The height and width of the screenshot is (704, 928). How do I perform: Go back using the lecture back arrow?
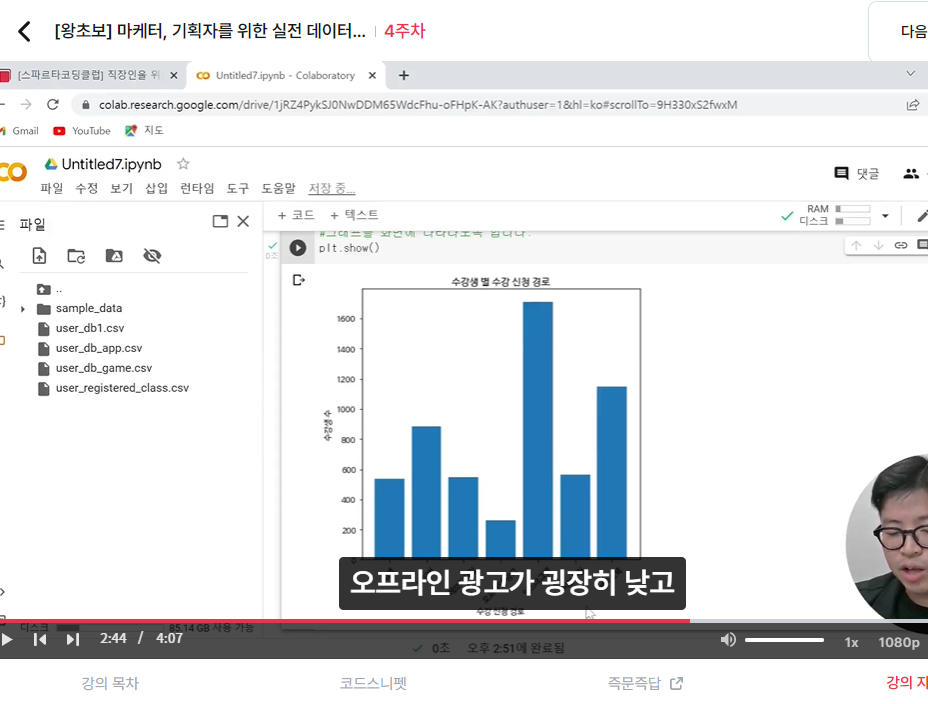(x=24, y=31)
